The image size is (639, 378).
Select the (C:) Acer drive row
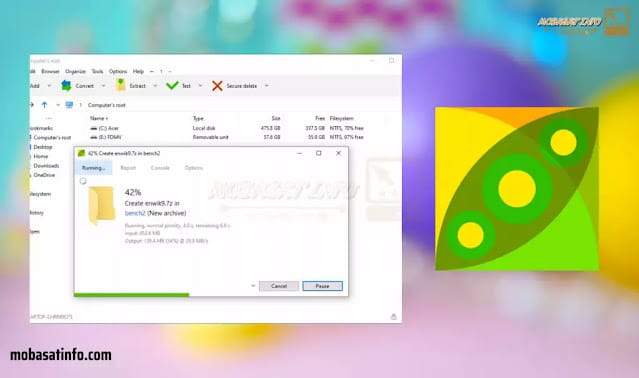[227, 128]
